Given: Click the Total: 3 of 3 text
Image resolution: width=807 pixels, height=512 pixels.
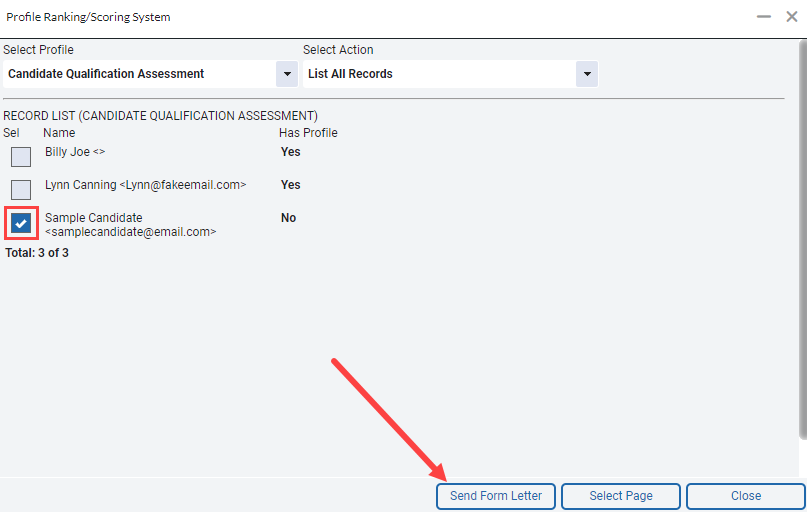Looking at the screenshot, I should click(x=37, y=253).
